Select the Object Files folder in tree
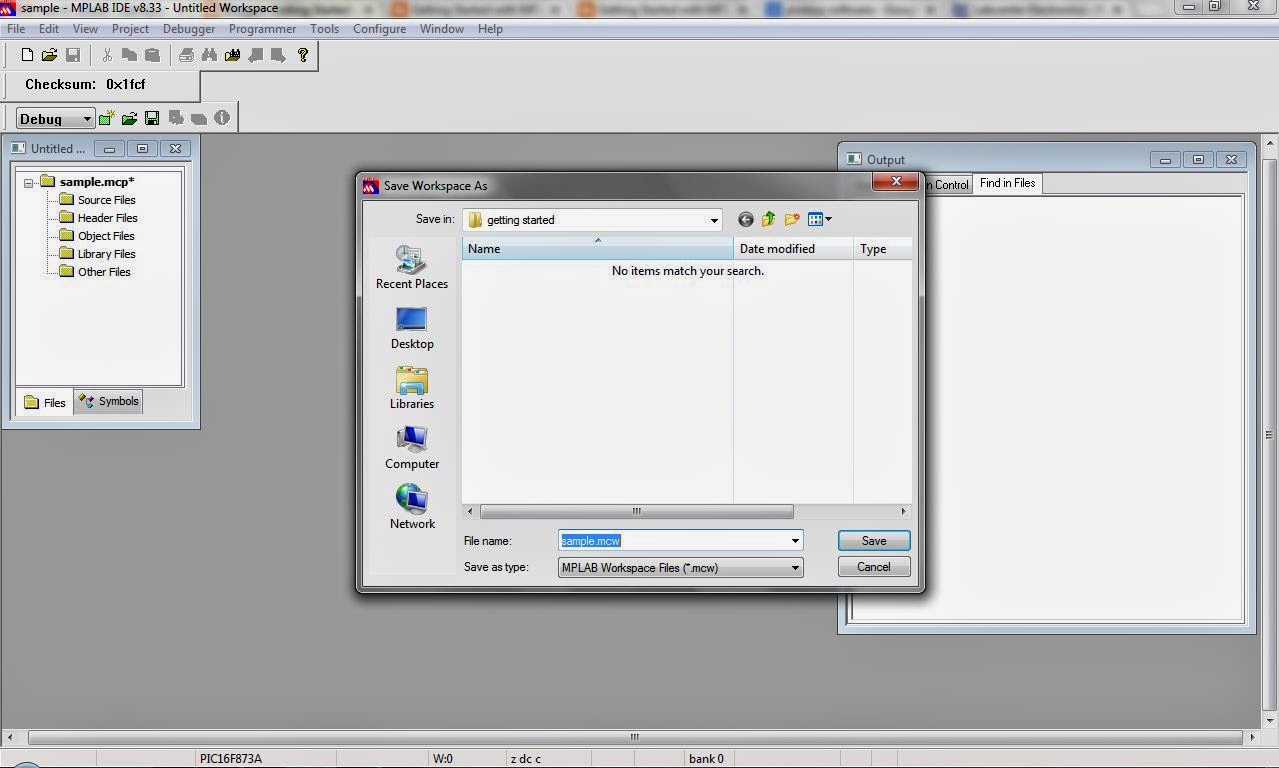Viewport: 1279px width, 768px height. tap(97, 236)
